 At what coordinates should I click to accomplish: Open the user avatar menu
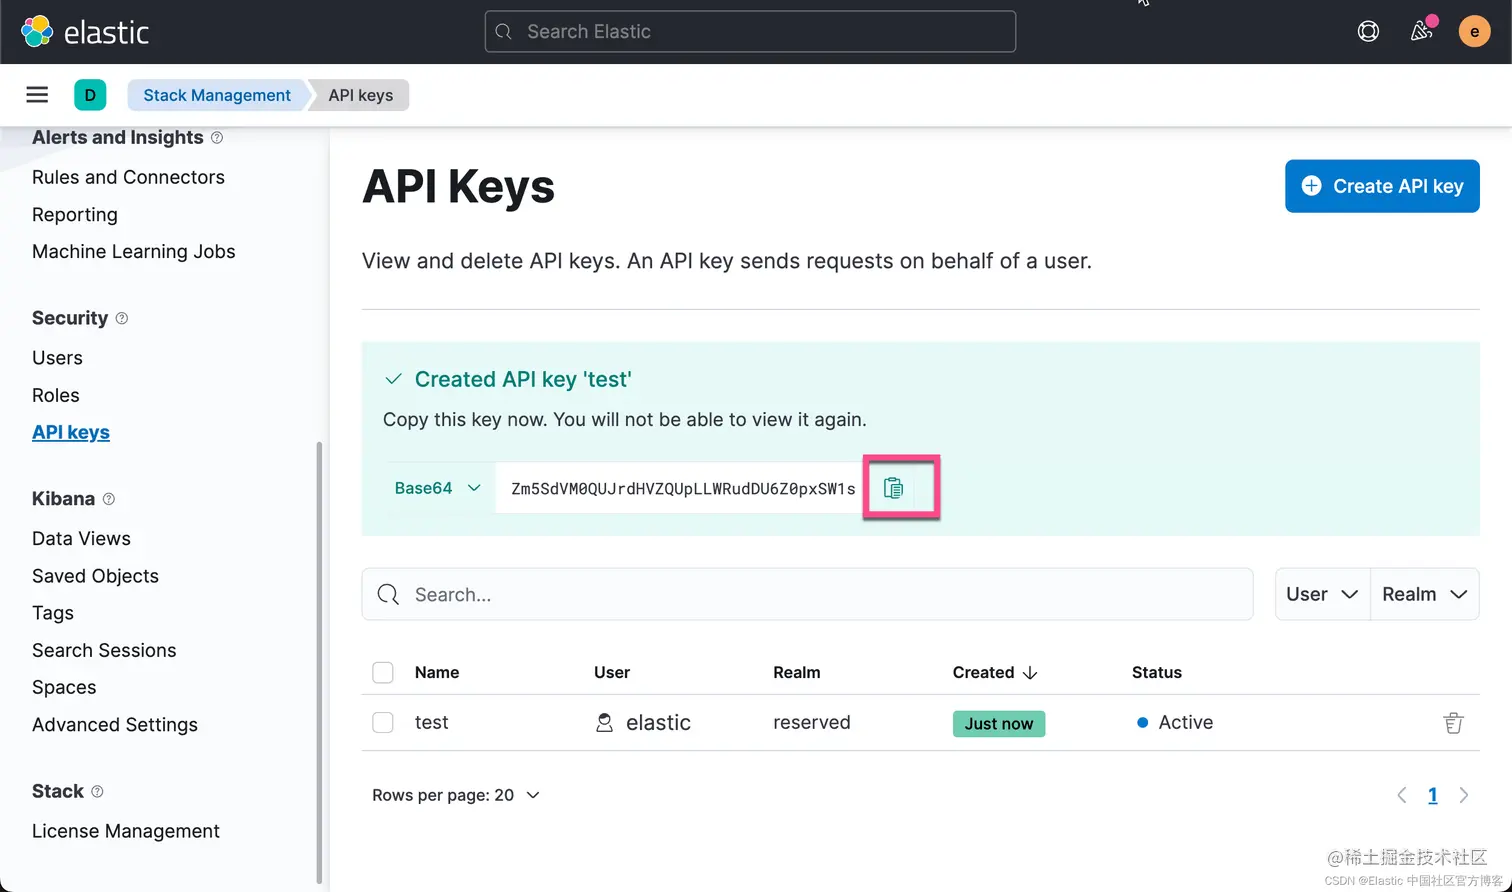tap(1474, 31)
